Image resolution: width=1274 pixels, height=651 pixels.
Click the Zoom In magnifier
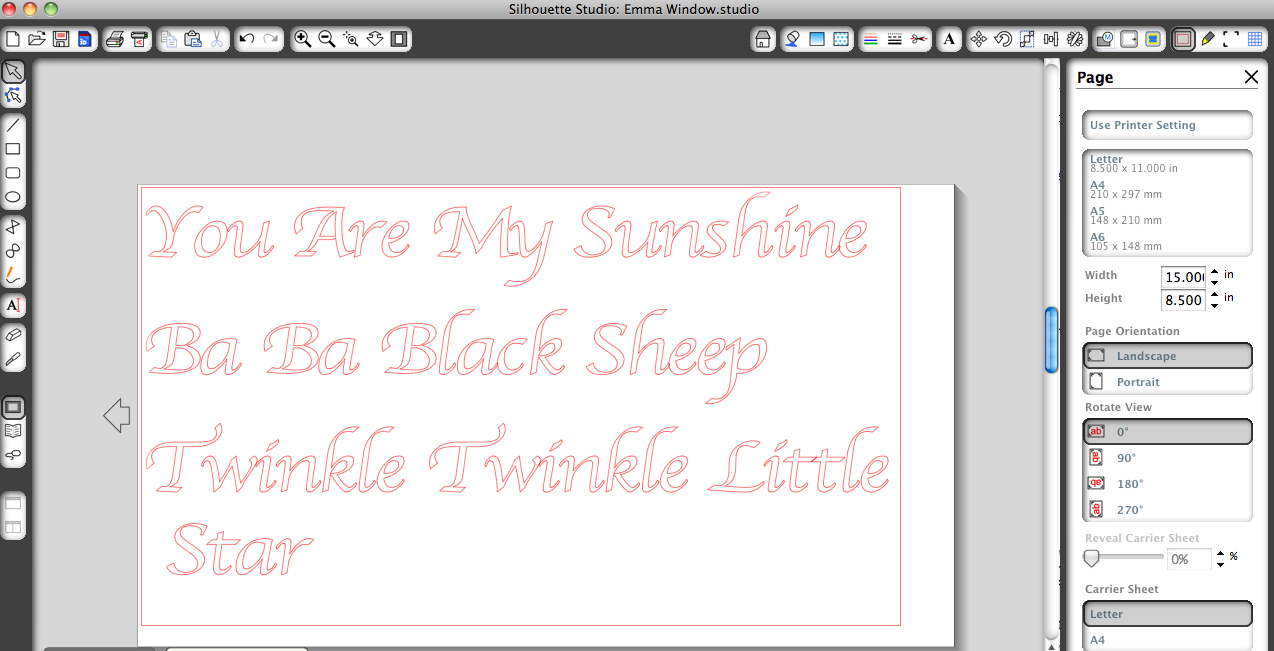click(302, 40)
